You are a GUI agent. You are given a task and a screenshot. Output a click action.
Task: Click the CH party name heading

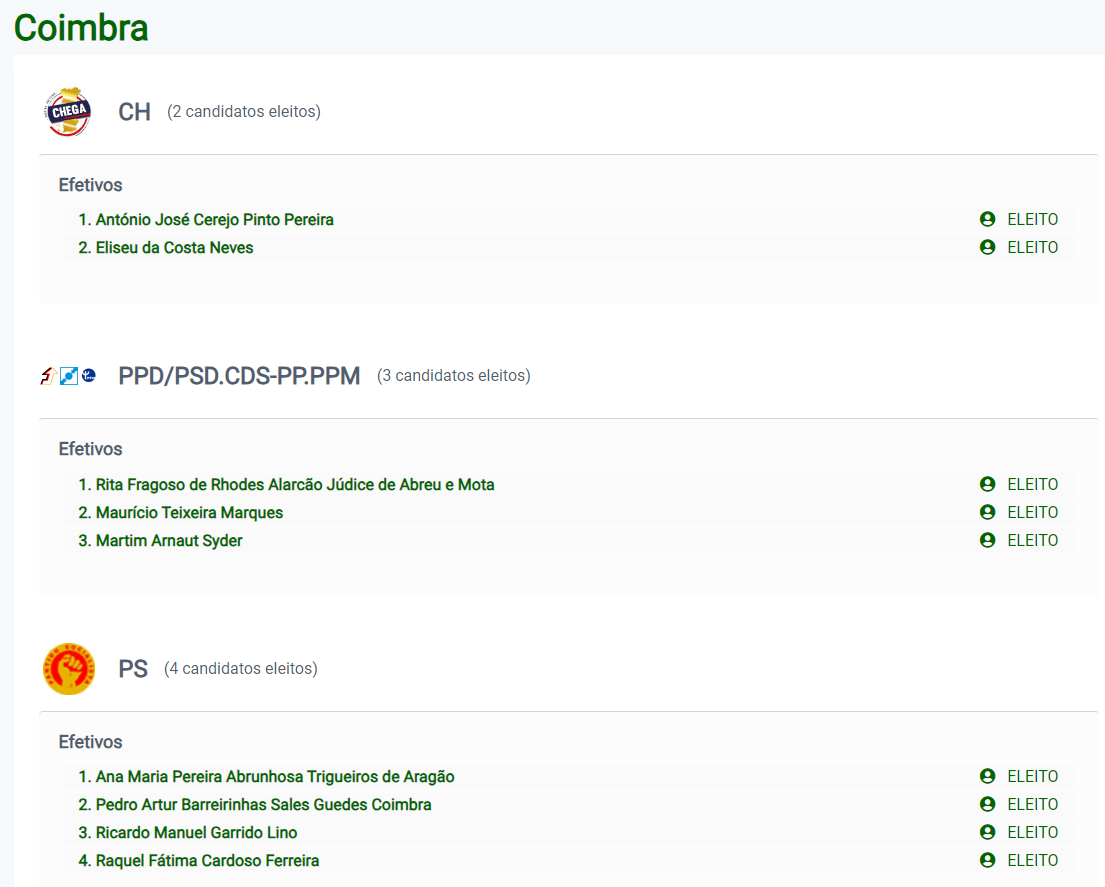[135, 112]
